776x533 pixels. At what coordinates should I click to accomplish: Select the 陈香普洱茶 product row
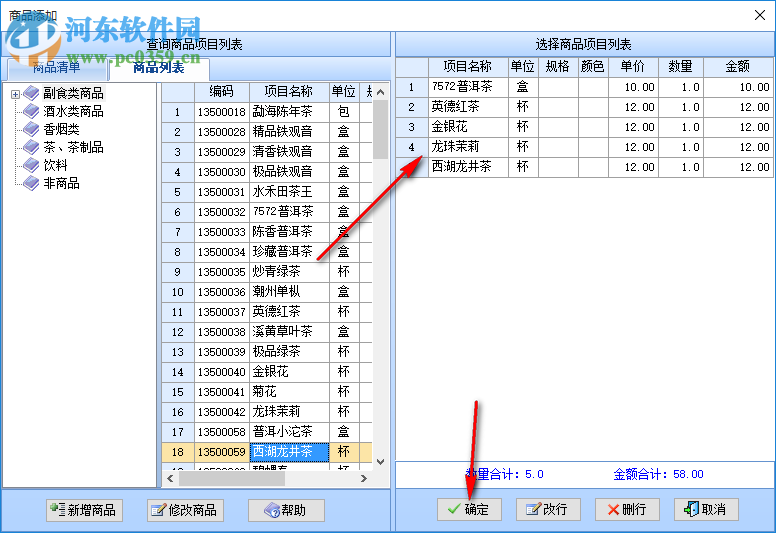267,232
